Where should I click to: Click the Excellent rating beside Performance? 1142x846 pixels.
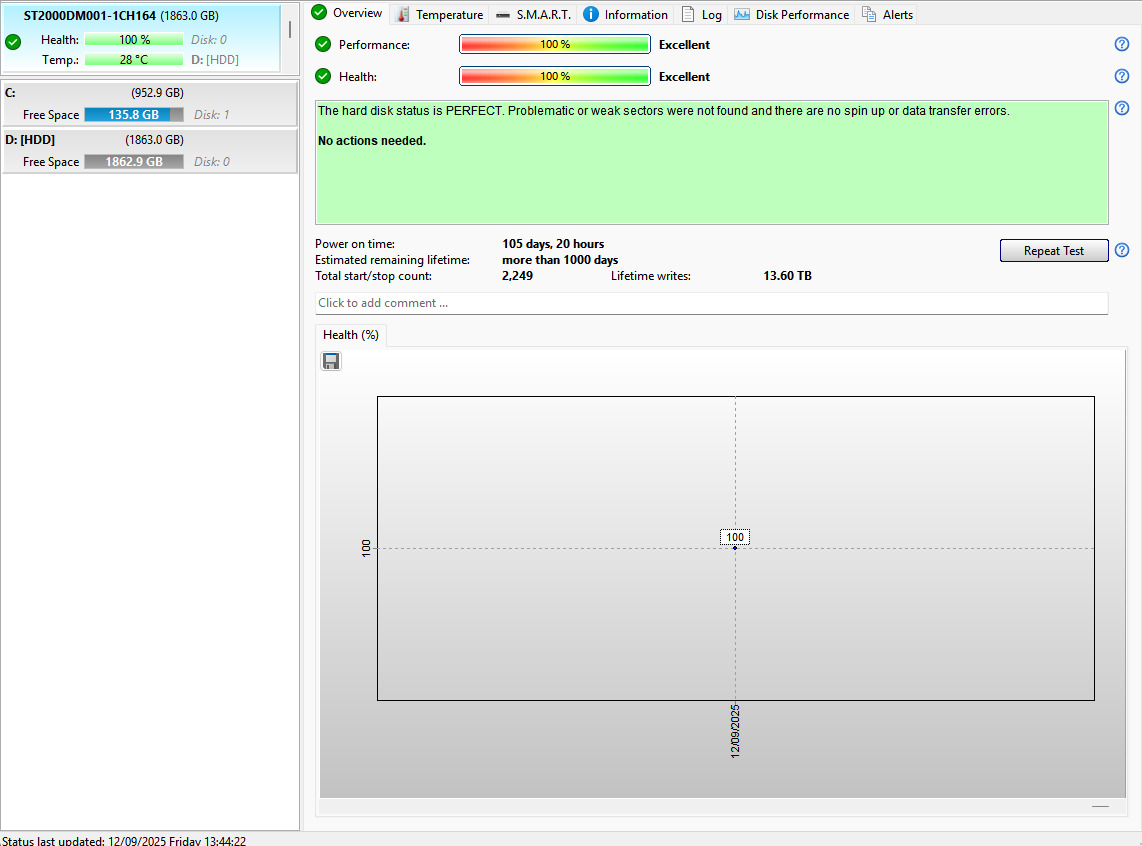click(x=684, y=44)
